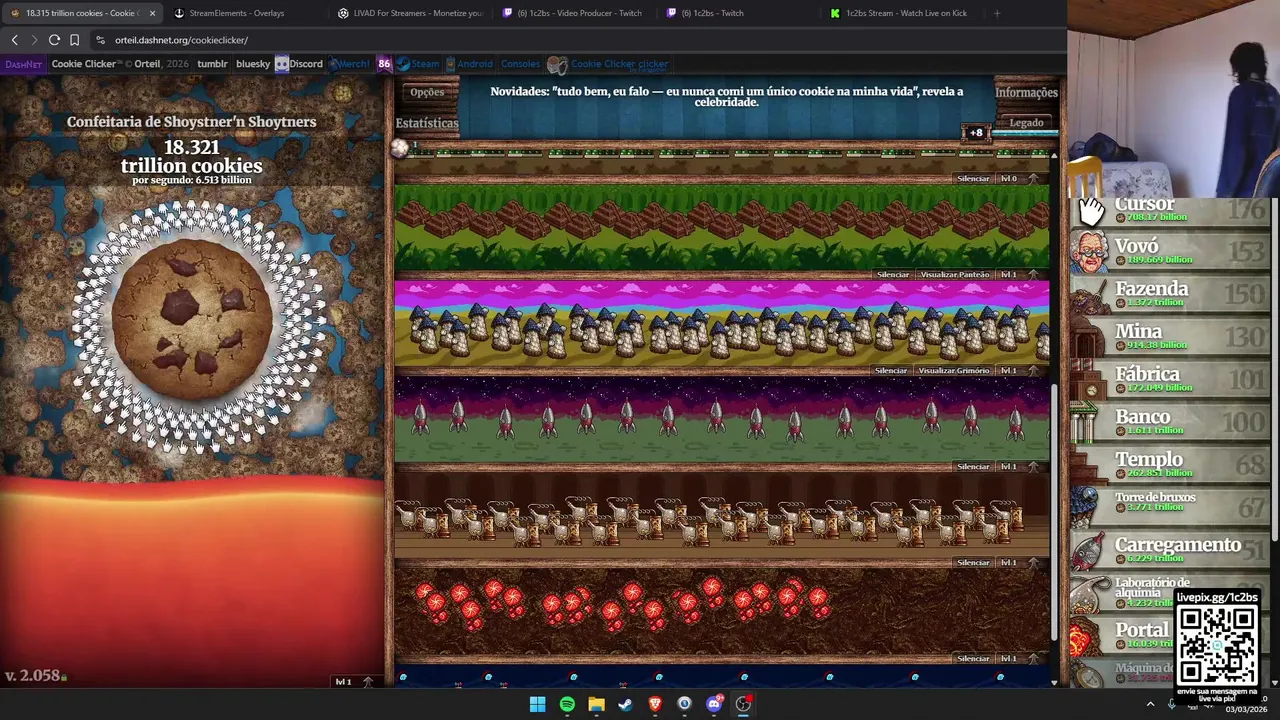1280x720 pixels.
Task: Mute the alchemy lab flasks row
Action: (973, 563)
